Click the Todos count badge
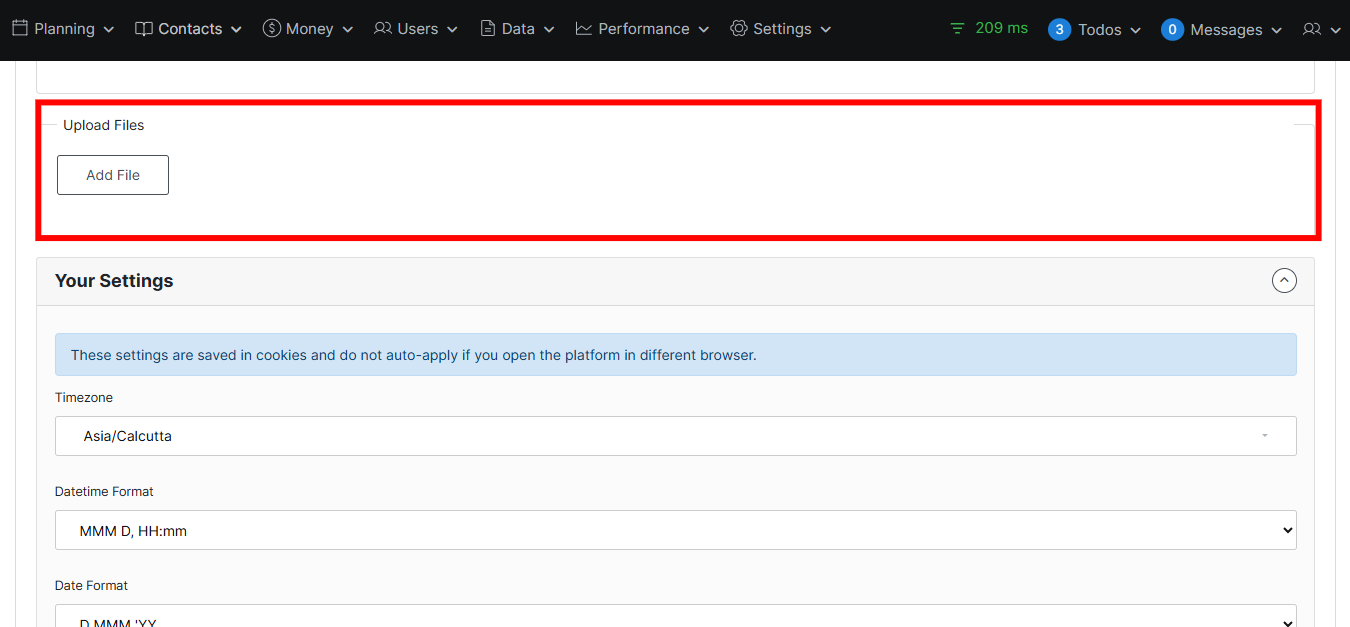The image size is (1350, 627). [1059, 30]
